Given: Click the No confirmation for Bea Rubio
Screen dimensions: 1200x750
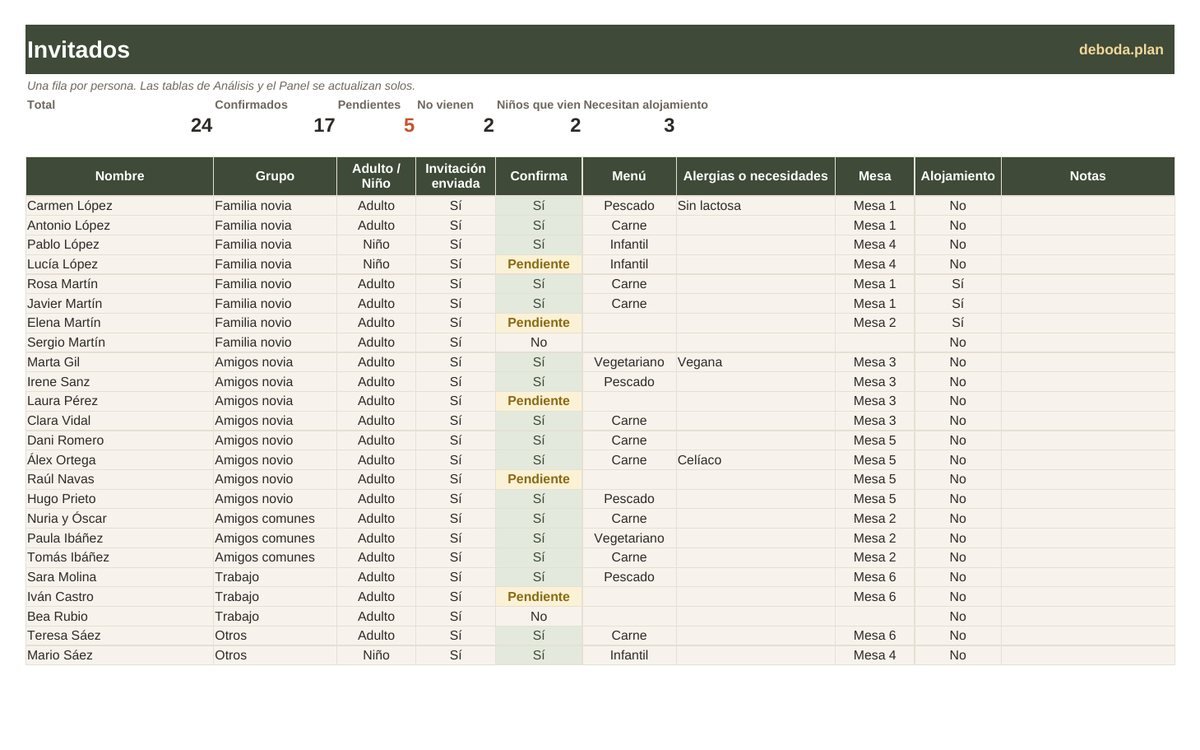Looking at the screenshot, I should coord(539,616).
